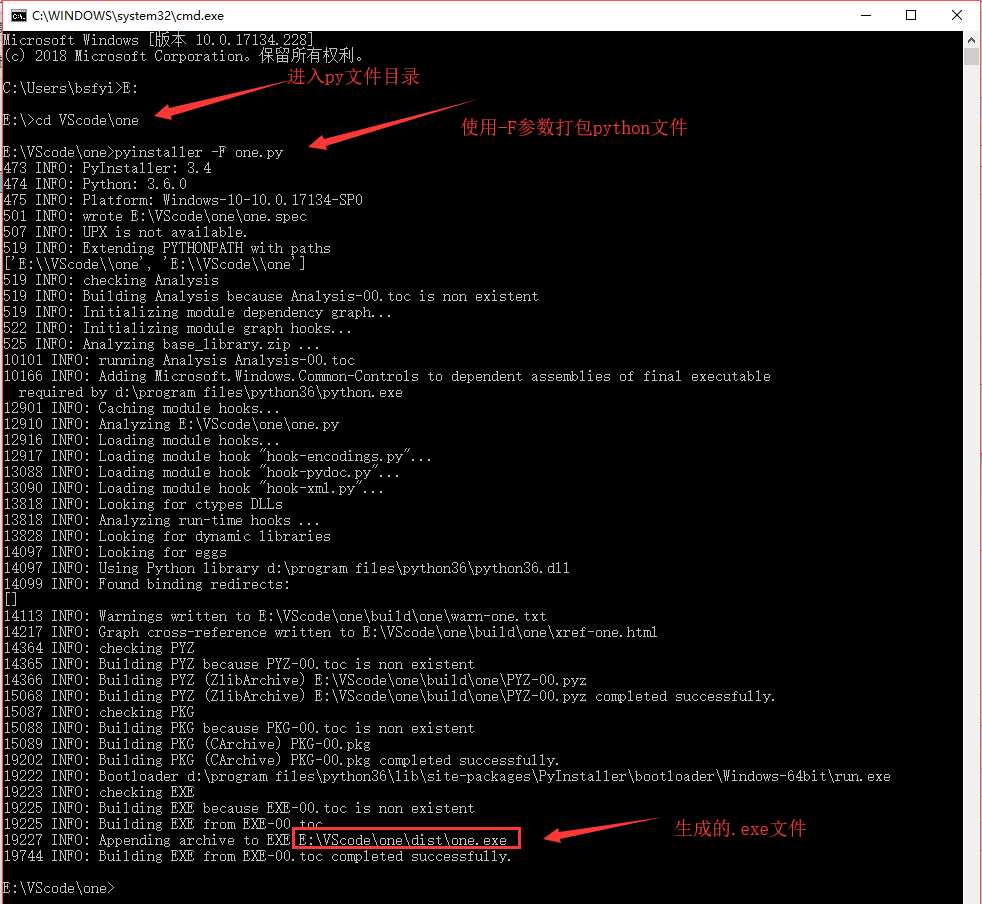
Task: Click the final prompt "E:\VScode\one>"
Action: (59, 888)
